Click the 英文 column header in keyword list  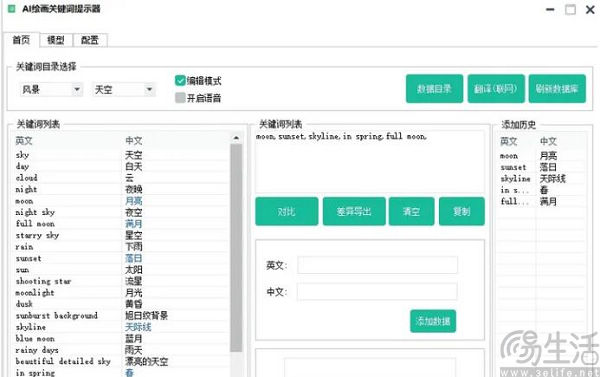[24, 141]
